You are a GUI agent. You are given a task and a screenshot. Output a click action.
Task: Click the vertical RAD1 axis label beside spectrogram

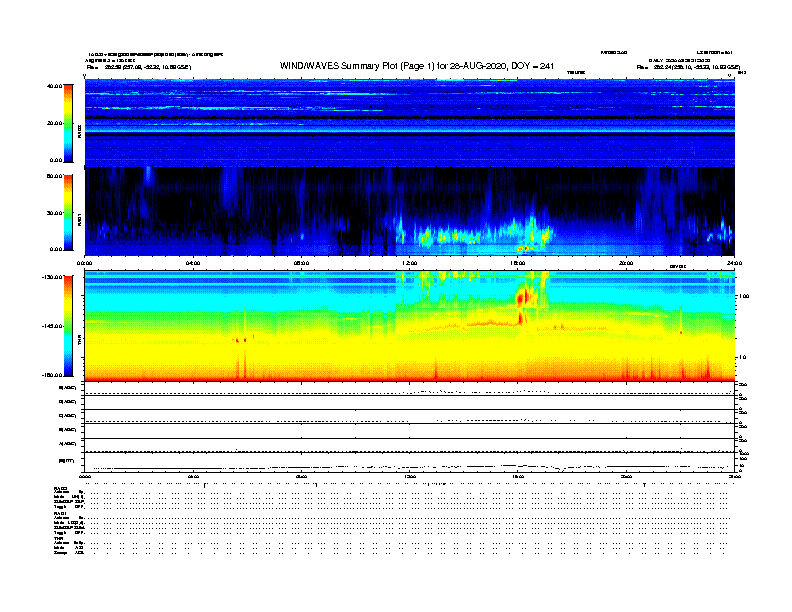80,219
